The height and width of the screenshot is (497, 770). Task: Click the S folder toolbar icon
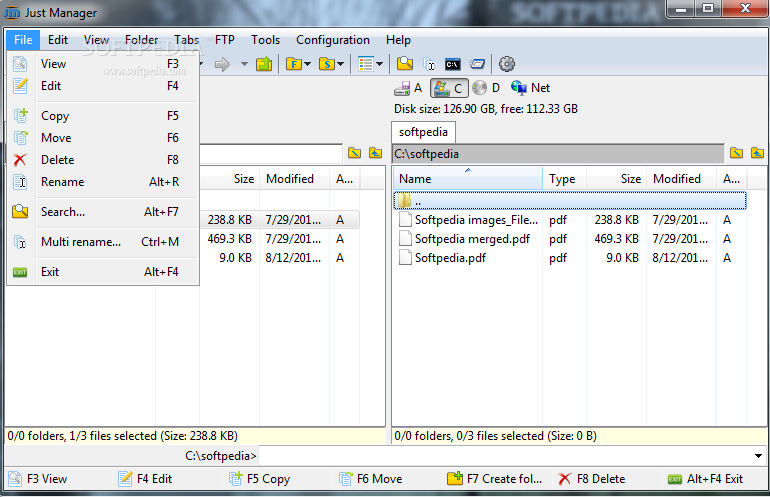pos(327,64)
